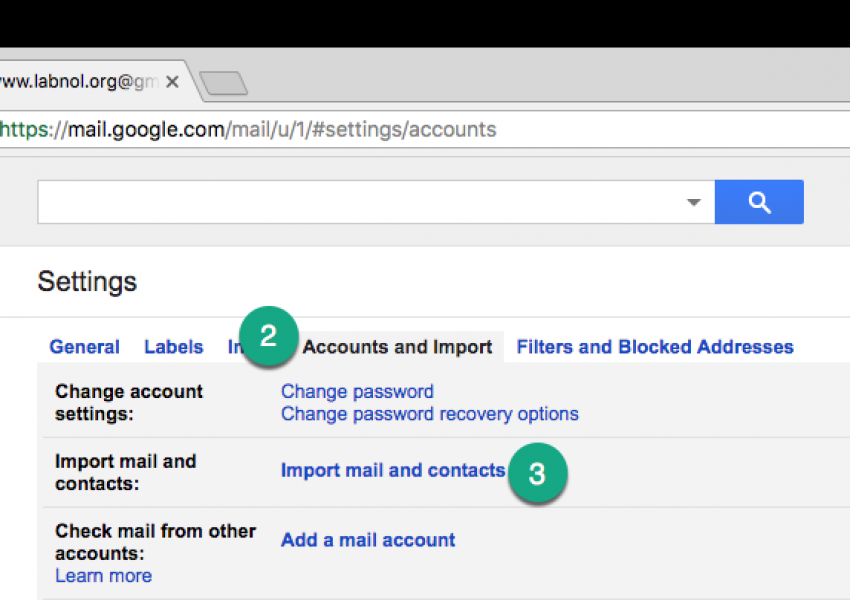Open the partially hidden Inbox settings tab
The width and height of the screenshot is (850, 600).
coord(234,347)
